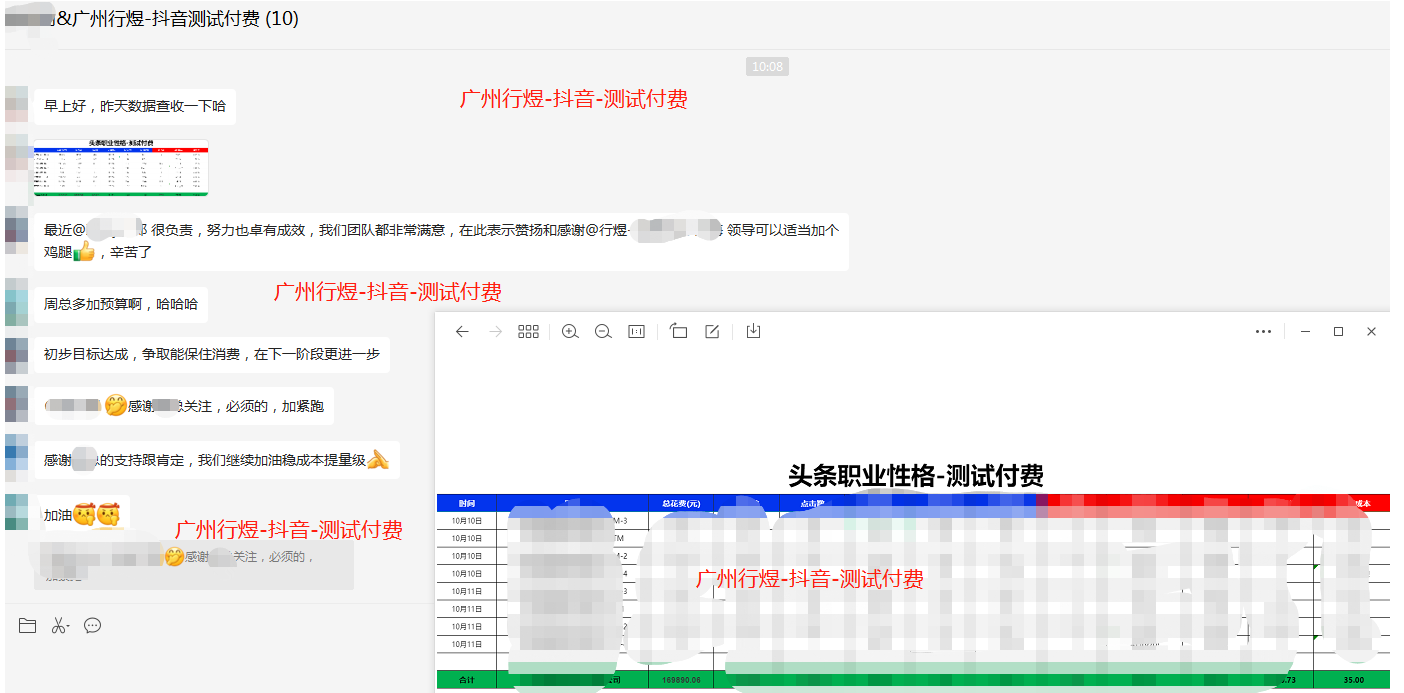
Task: Click avatar beside '周总多加预算啊' message
Action: point(16,302)
